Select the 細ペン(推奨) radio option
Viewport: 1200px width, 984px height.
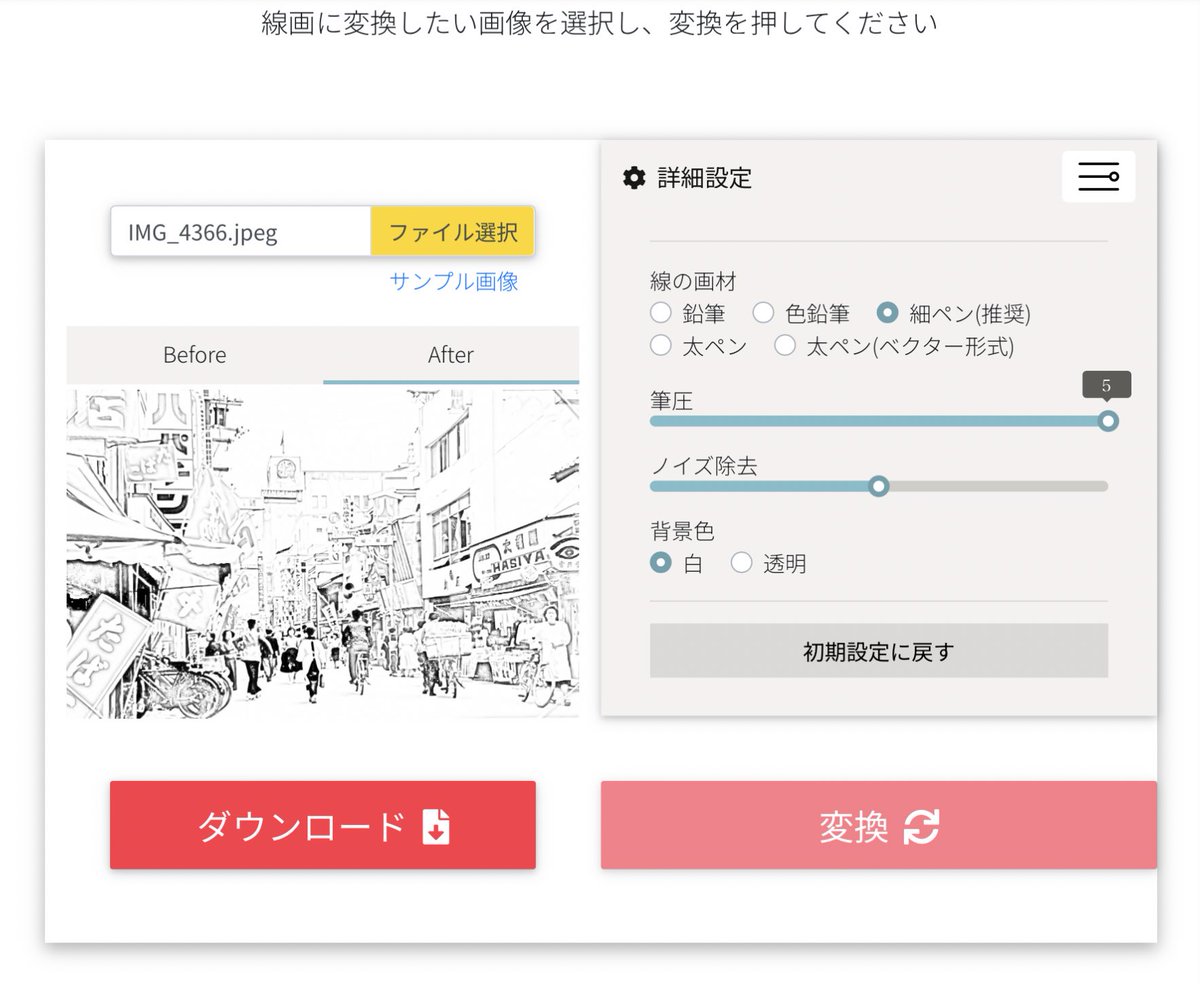(887, 313)
